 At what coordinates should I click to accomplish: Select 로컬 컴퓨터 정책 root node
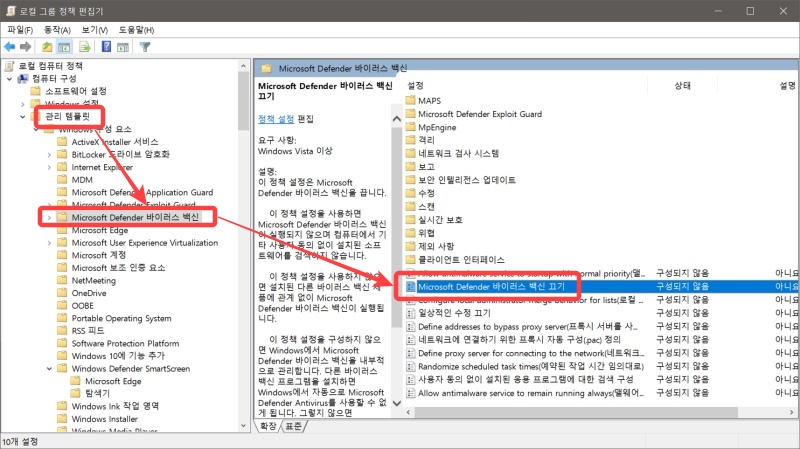pyautogui.click(x=50, y=66)
